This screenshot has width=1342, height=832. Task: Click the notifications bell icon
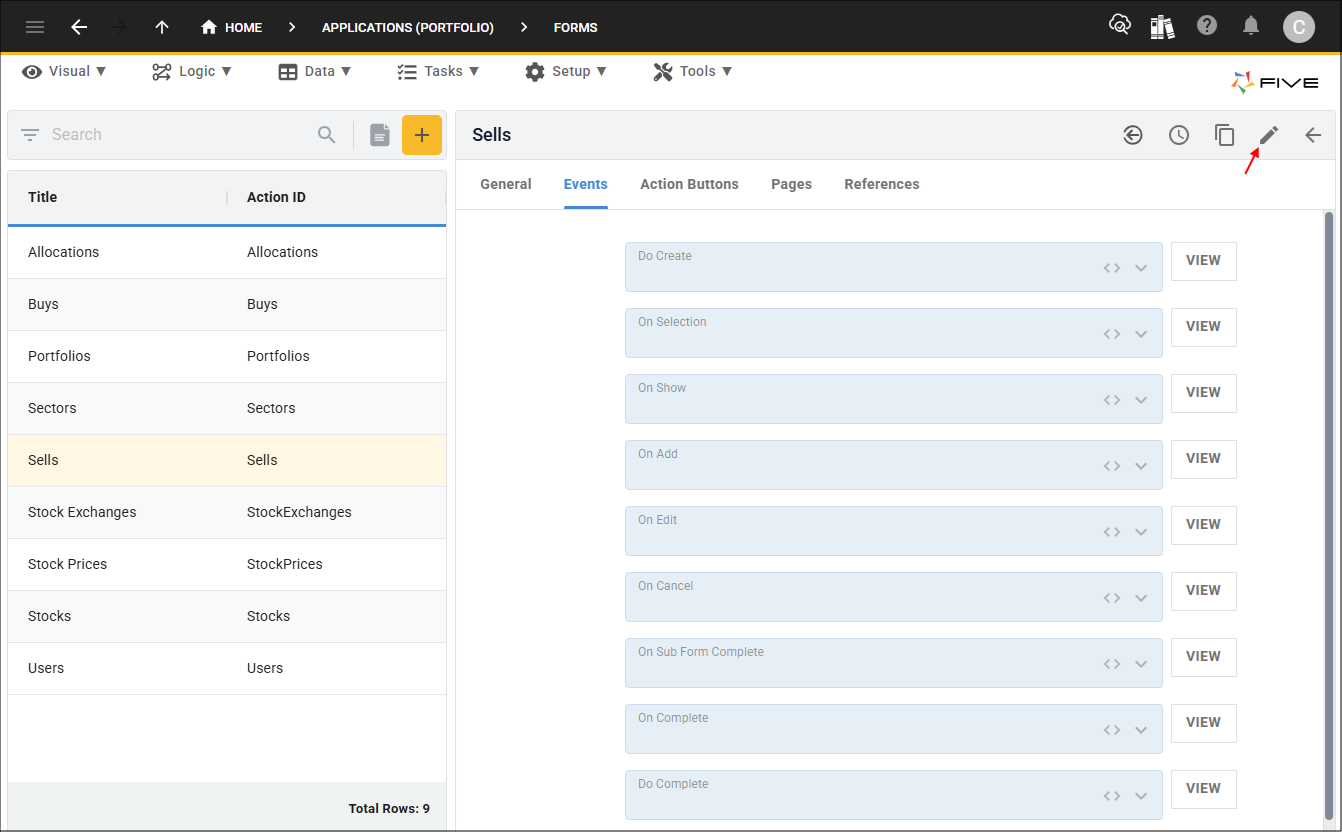[1251, 26]
